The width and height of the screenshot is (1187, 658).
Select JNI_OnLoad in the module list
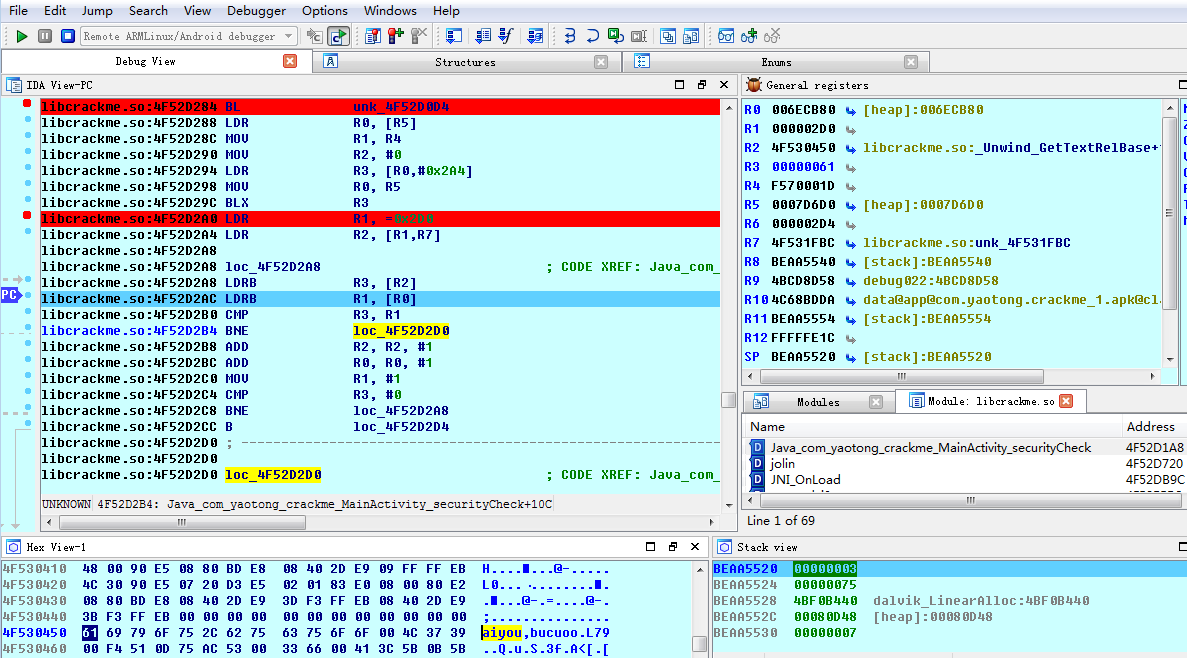tap(805, 479)
